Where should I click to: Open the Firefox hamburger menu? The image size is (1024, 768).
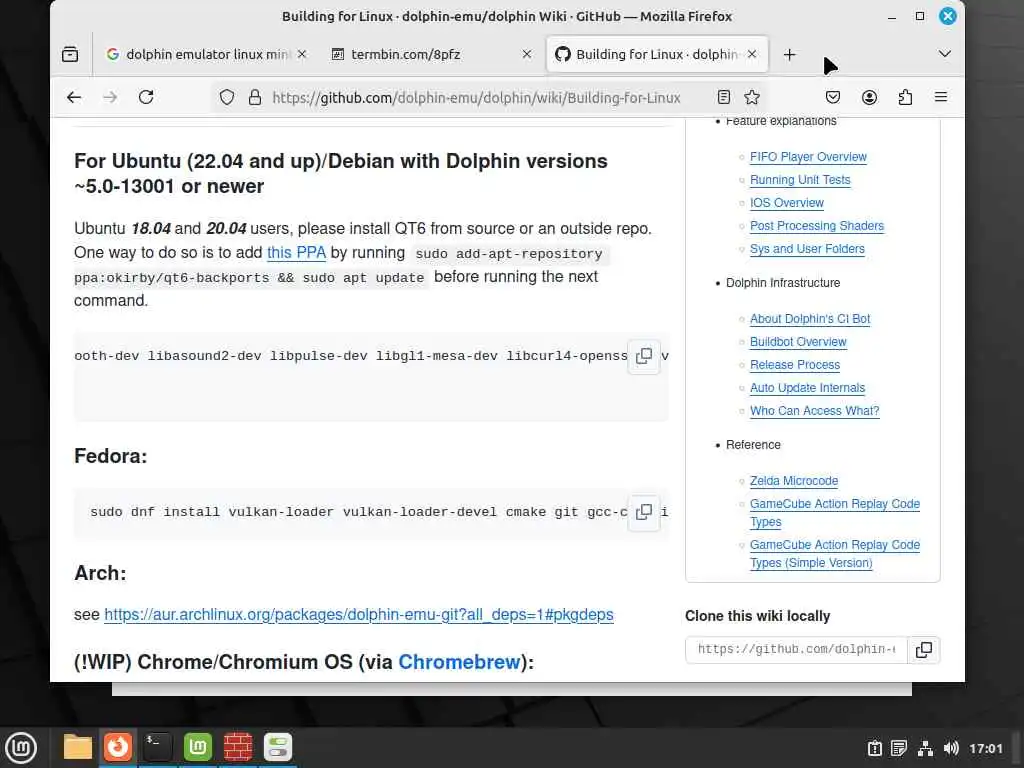pyautogui.click(x=941, y=97)
